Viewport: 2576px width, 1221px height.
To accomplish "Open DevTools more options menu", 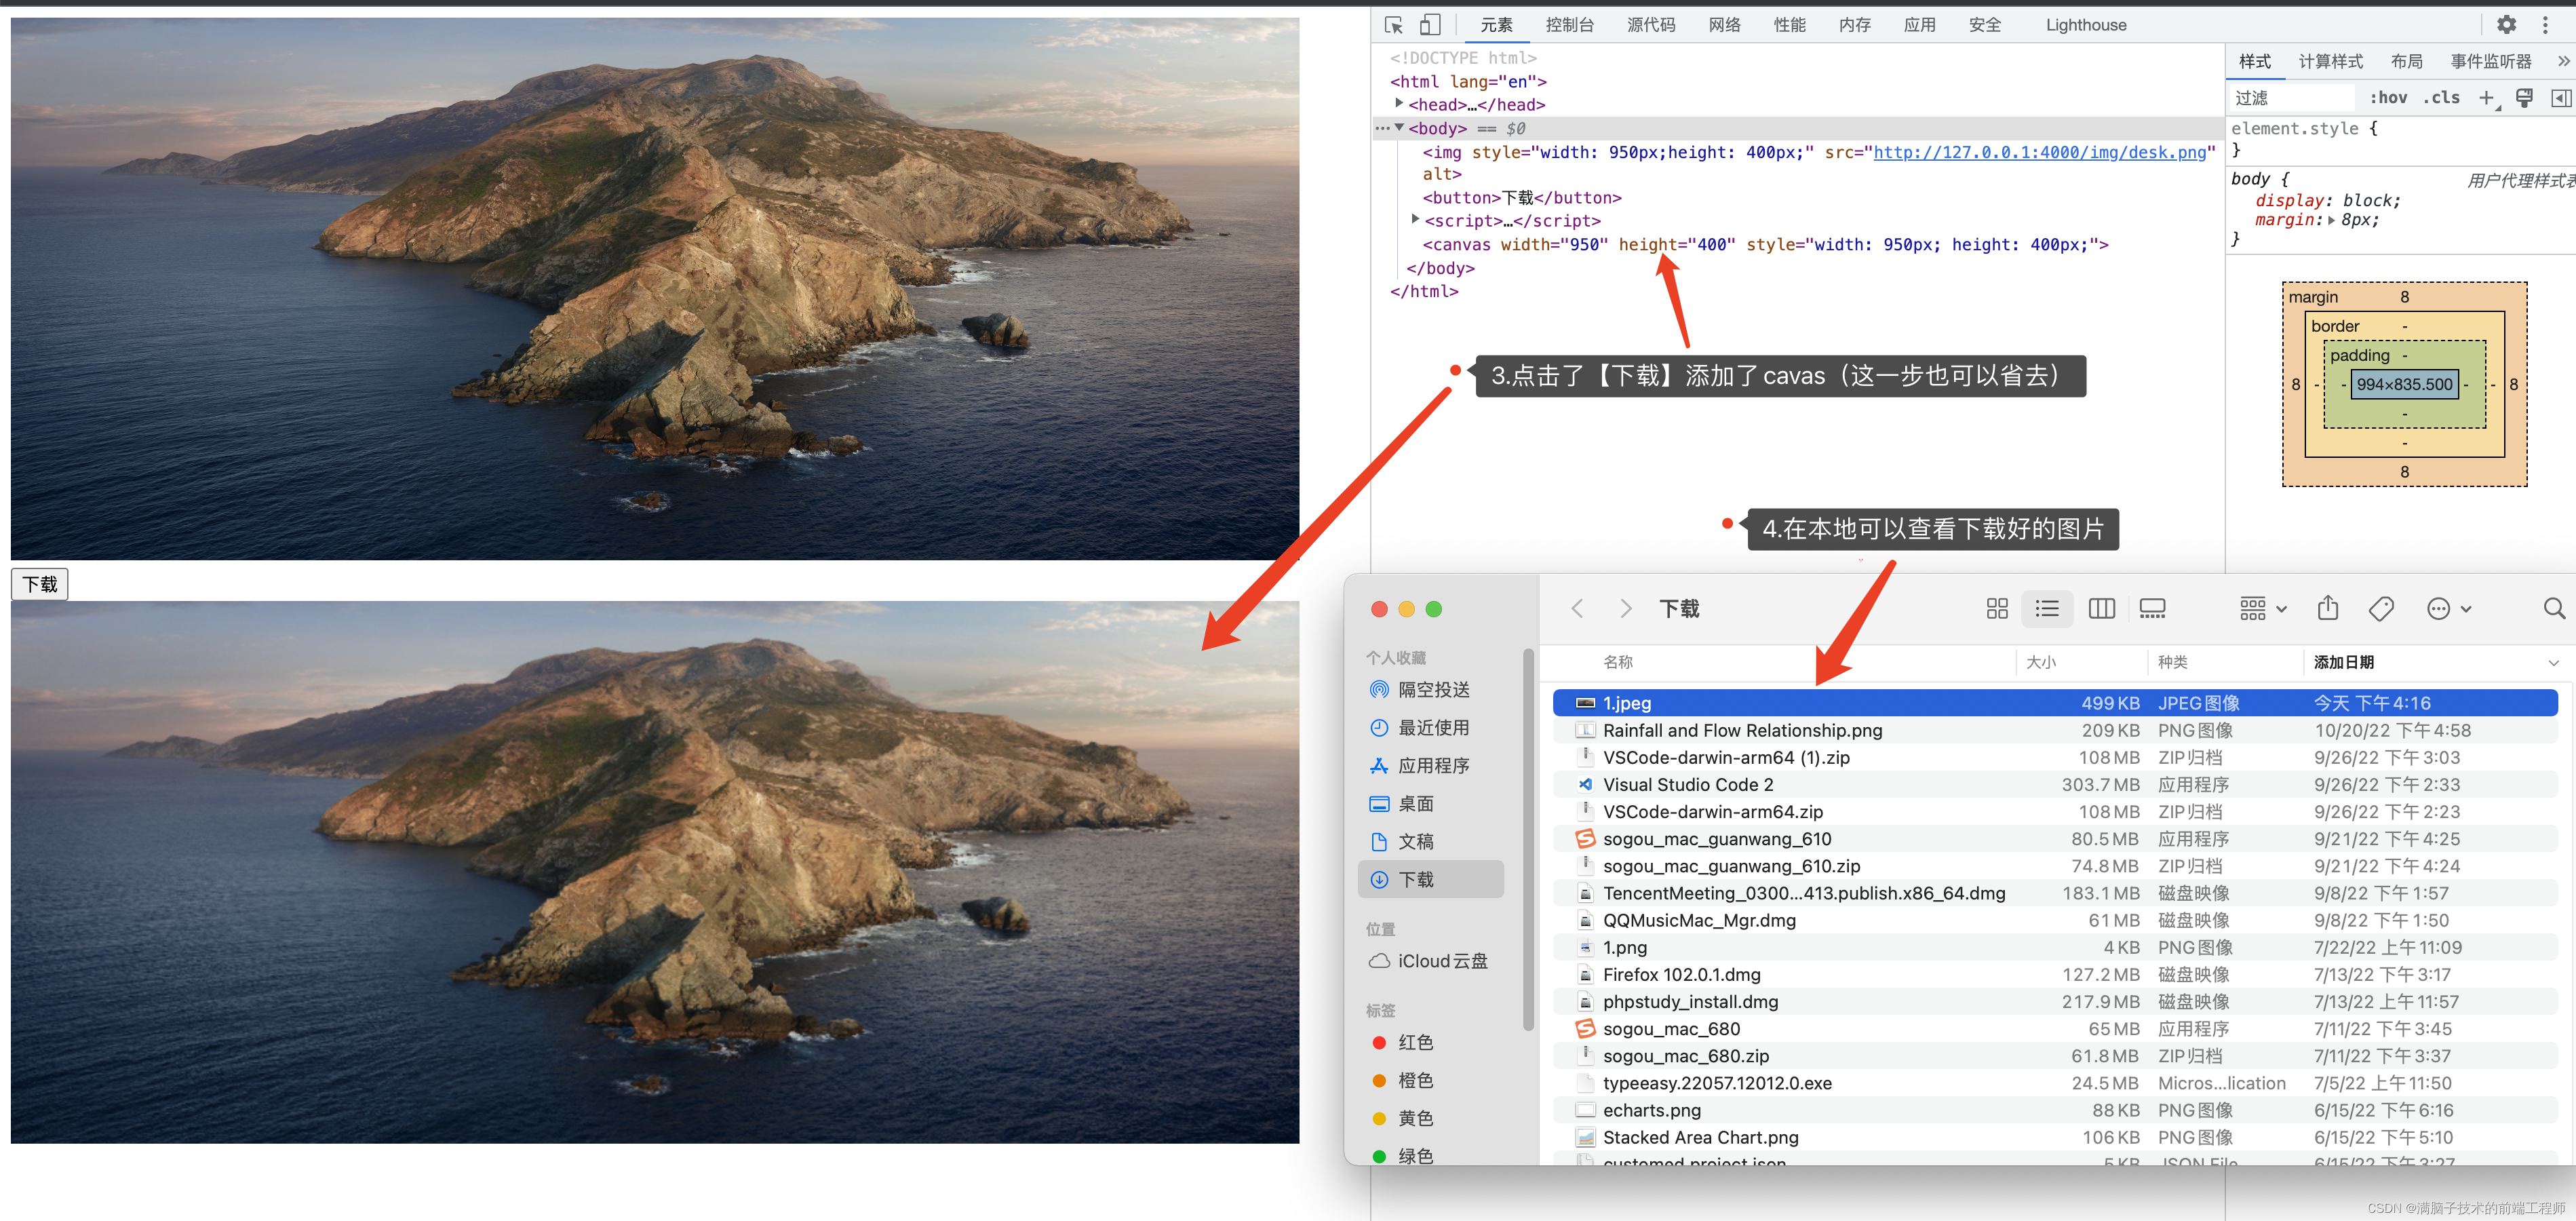I will click(x=2546, y=25).
